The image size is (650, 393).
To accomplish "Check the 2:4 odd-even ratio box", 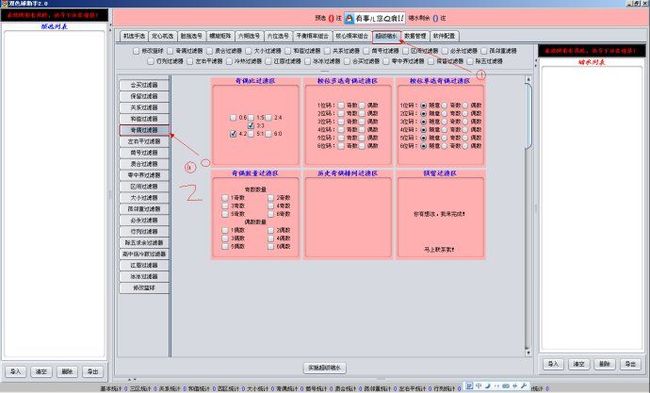I will tap(269, 118).
